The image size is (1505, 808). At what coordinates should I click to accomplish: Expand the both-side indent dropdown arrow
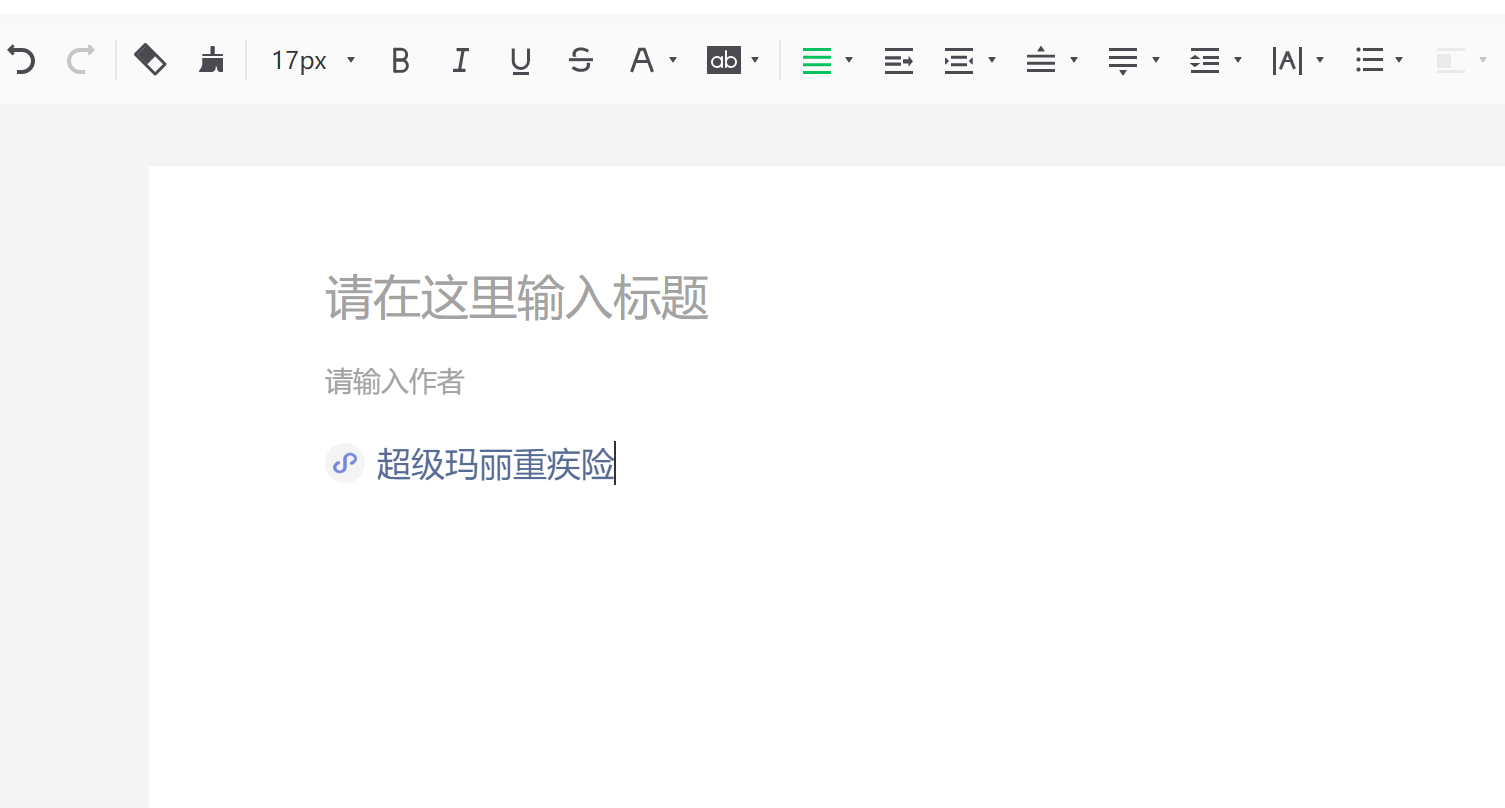coord(992,60)
